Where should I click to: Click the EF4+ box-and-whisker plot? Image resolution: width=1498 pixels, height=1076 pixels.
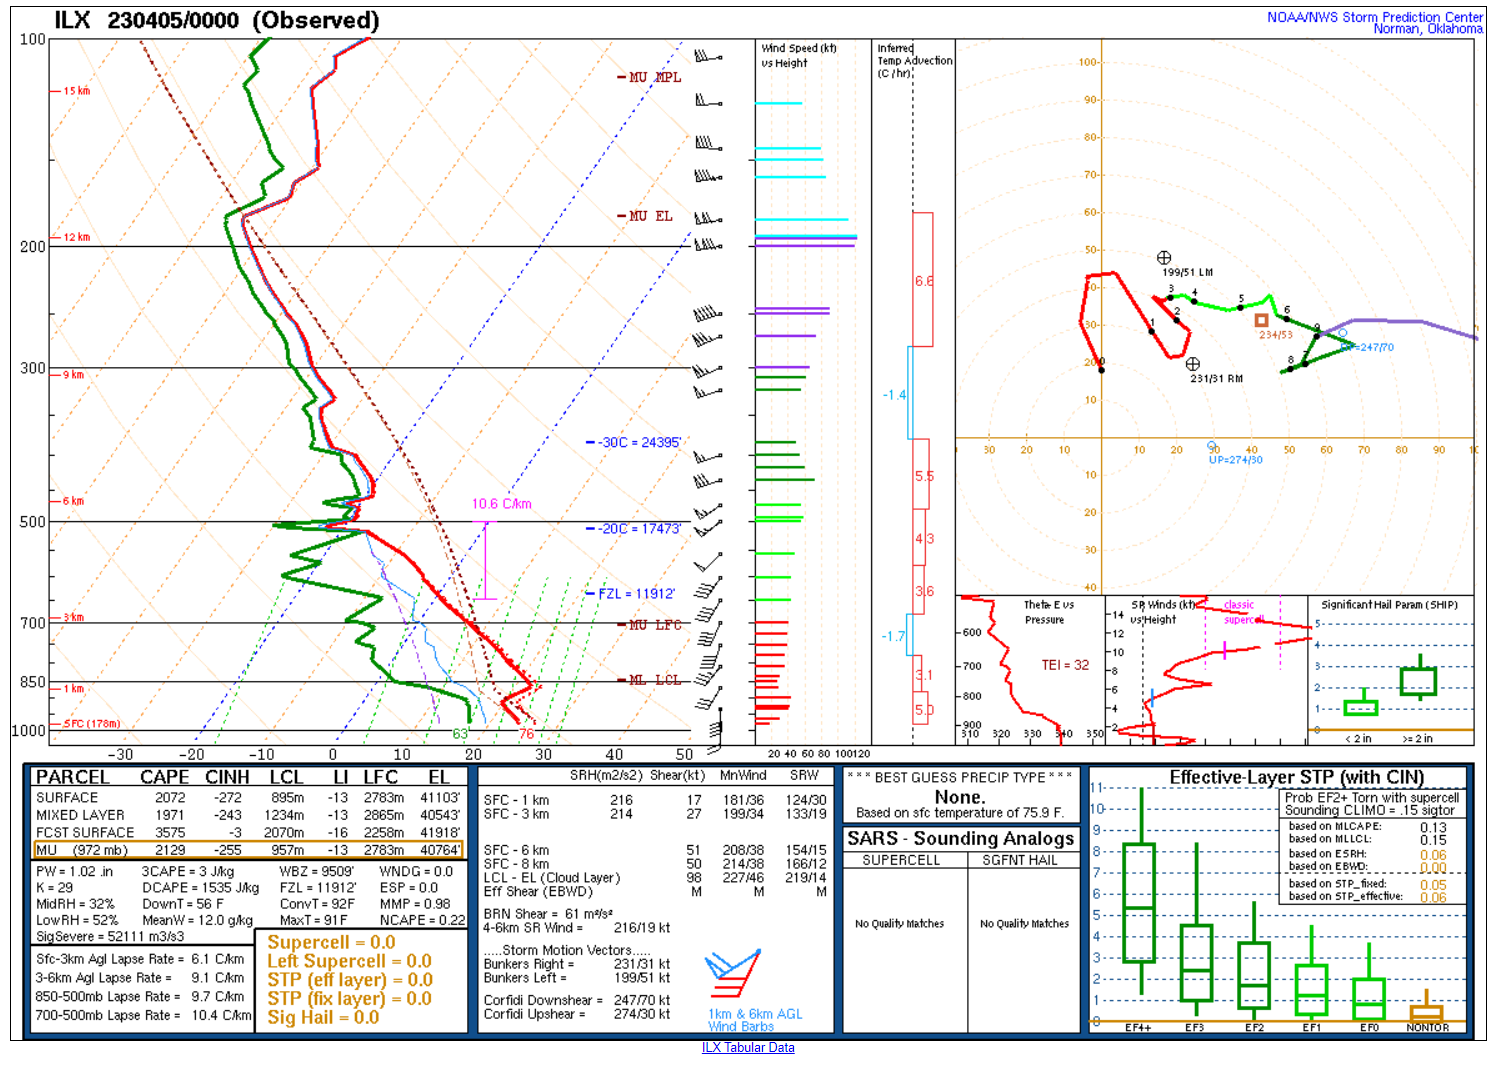tap(1139, 903)
